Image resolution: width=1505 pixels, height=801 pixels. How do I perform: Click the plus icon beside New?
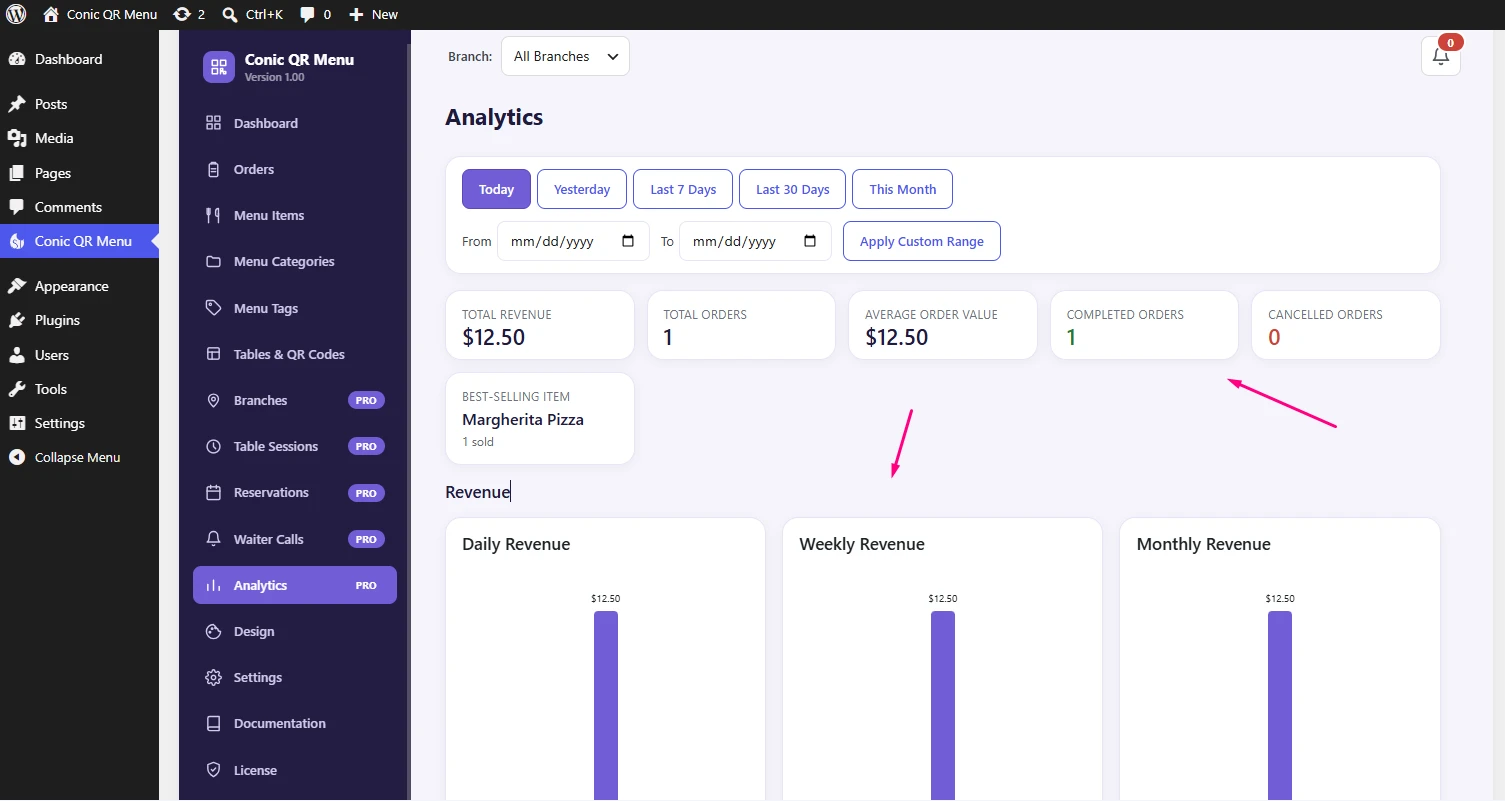click(356, 14)
